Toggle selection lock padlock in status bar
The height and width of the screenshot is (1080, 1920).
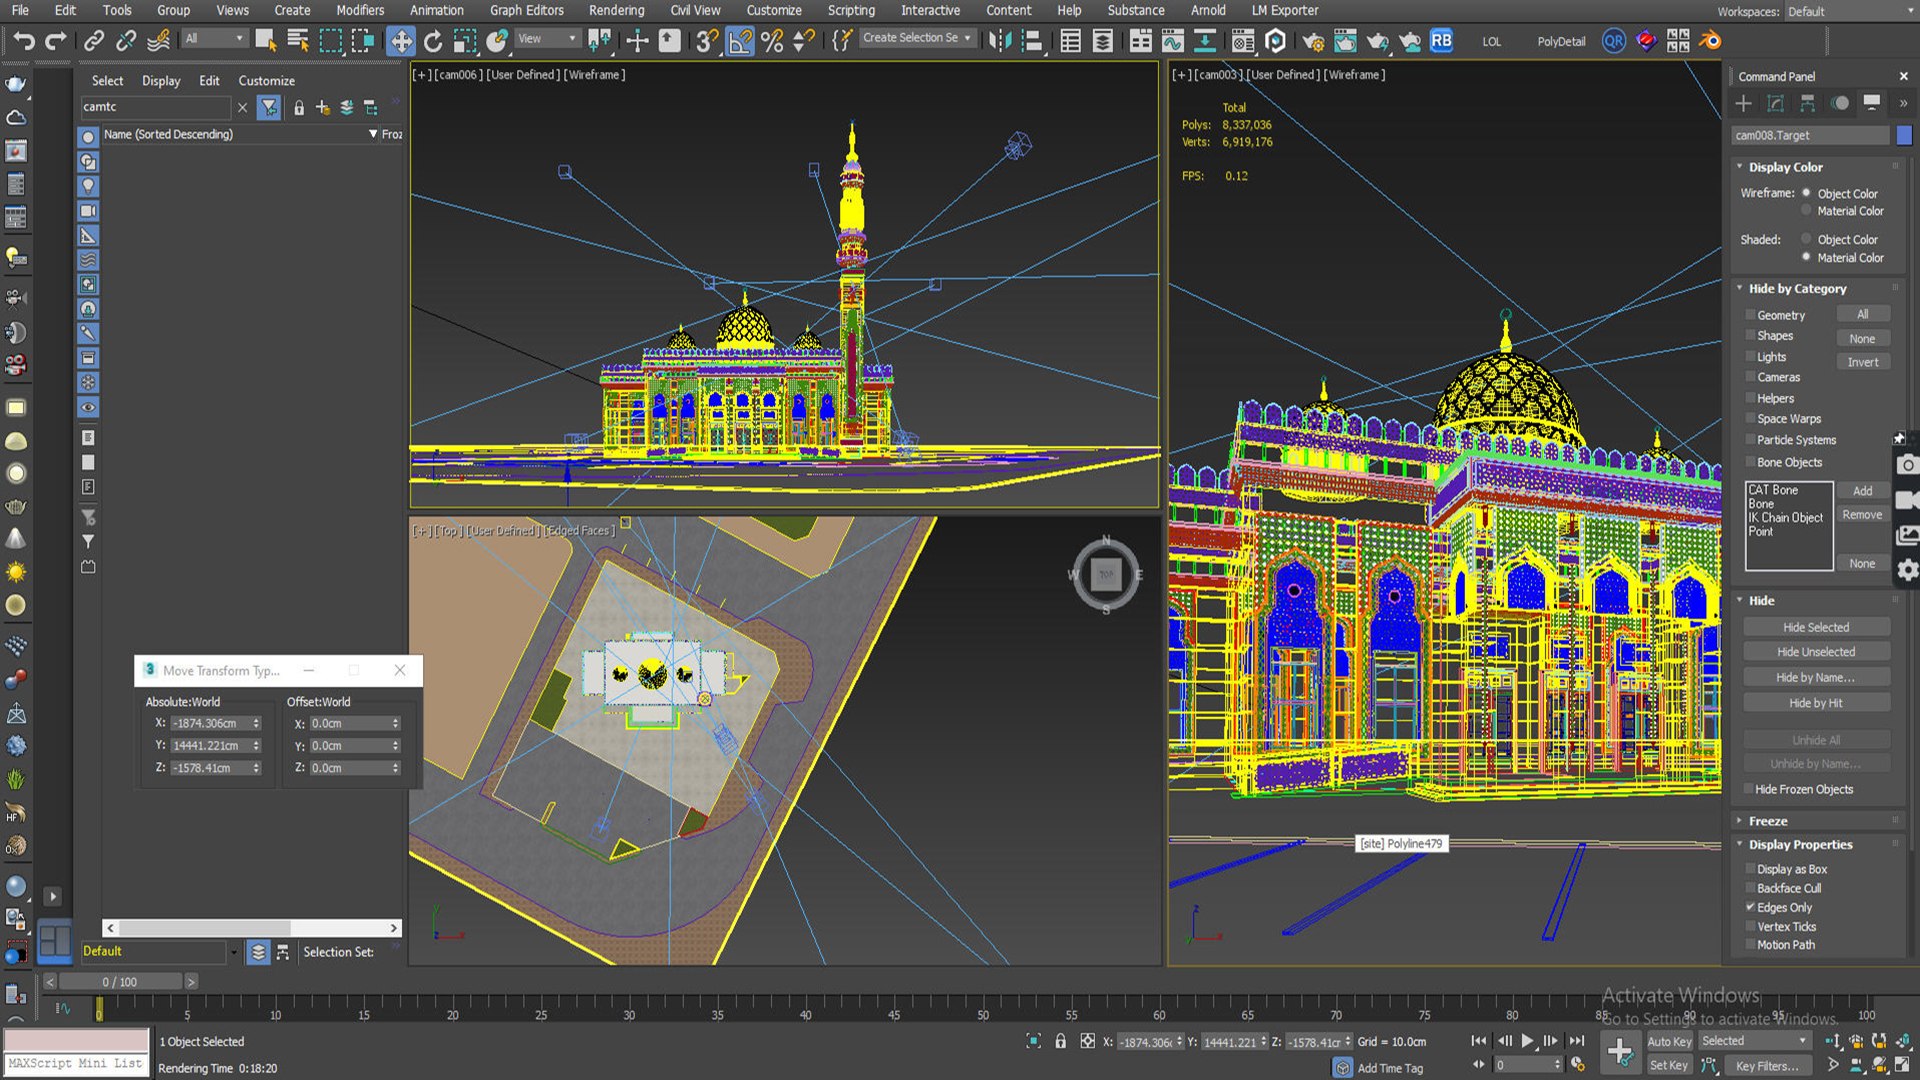1061,1041
